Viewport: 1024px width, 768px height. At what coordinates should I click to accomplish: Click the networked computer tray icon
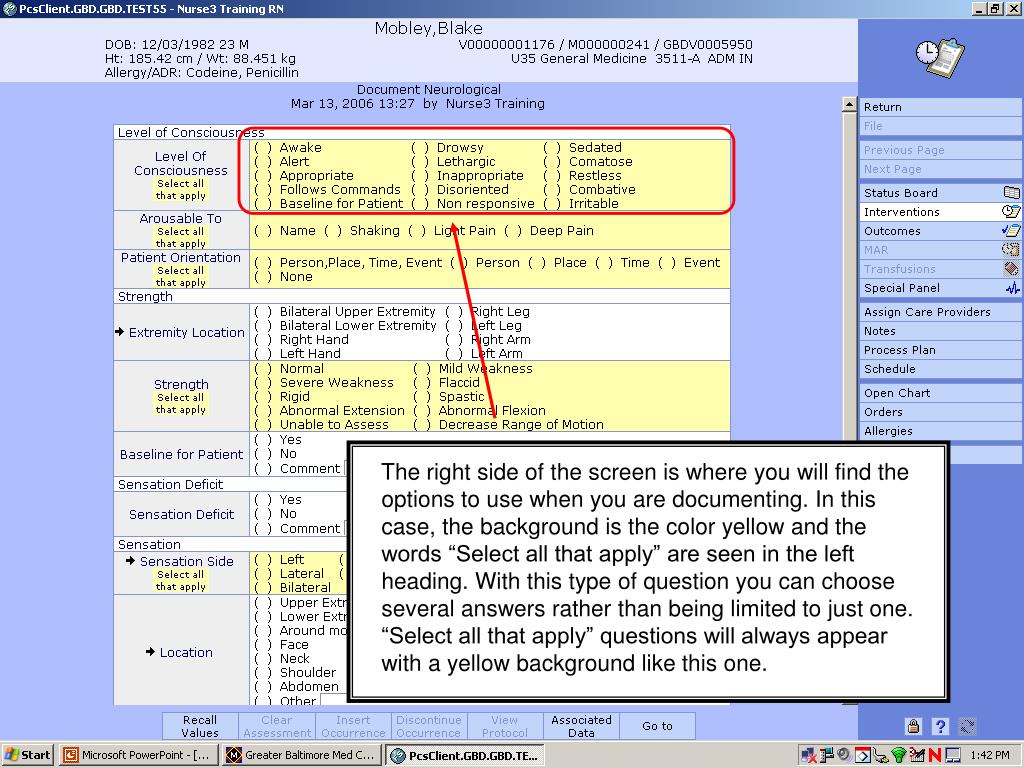[826, 756]
